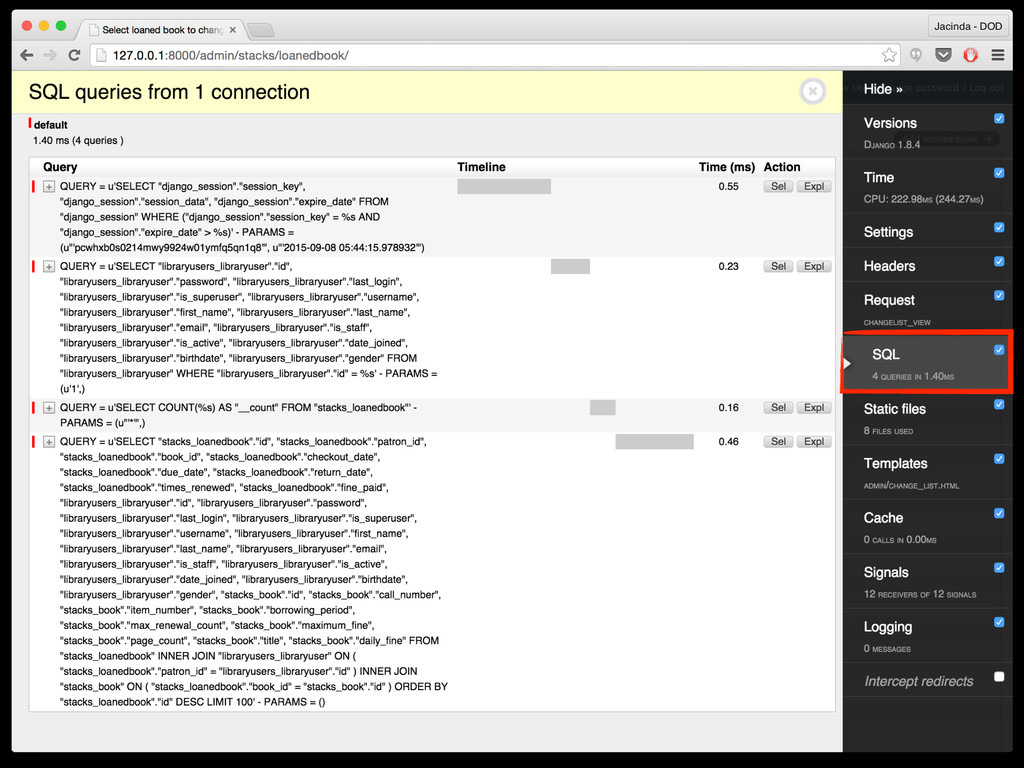Image resolution: width=1024 pixels, height=768 pixels.
Task: Expand the django_session query
Action: pyautogui.click(x=49, y=187)
